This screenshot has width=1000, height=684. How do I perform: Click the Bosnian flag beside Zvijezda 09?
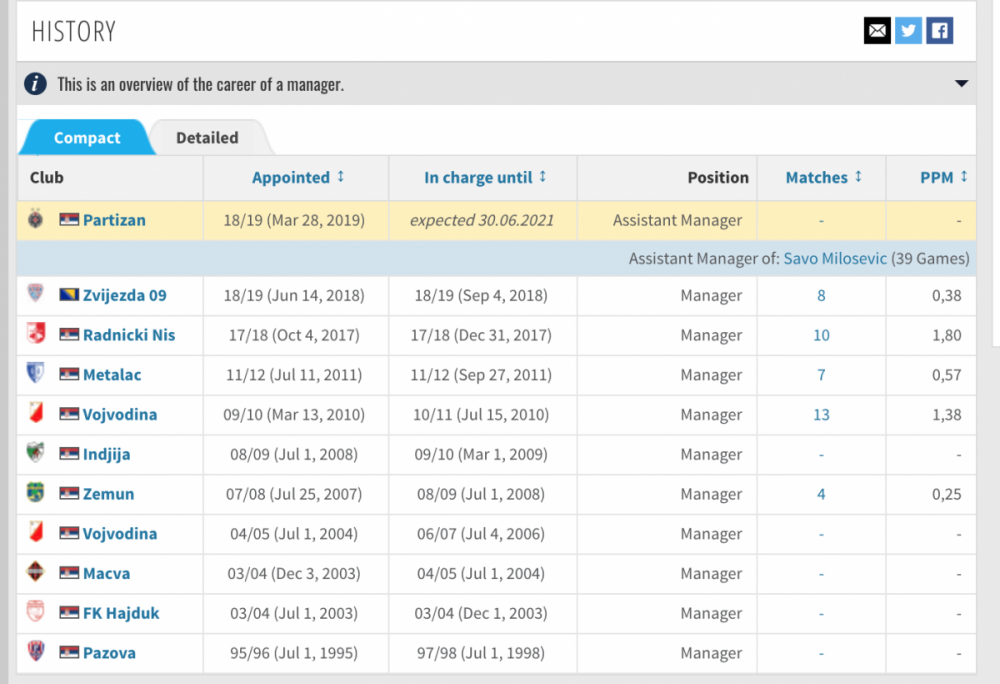[x=69, y=296]
